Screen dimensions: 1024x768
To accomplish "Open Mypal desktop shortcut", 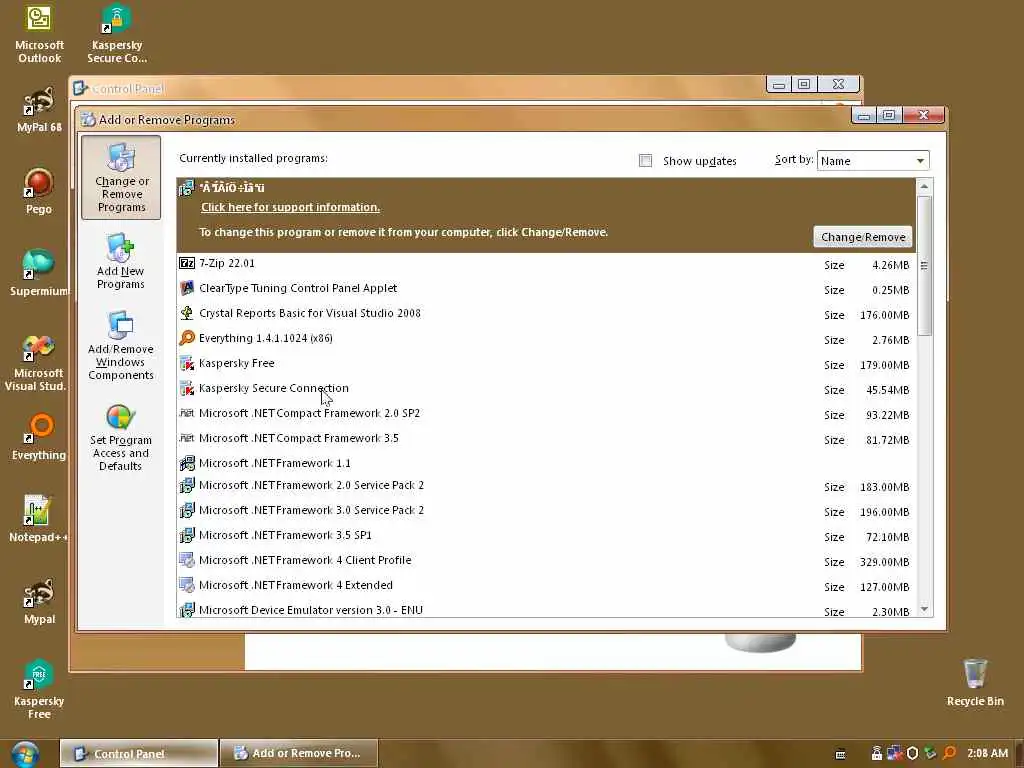I will (39, 601).
